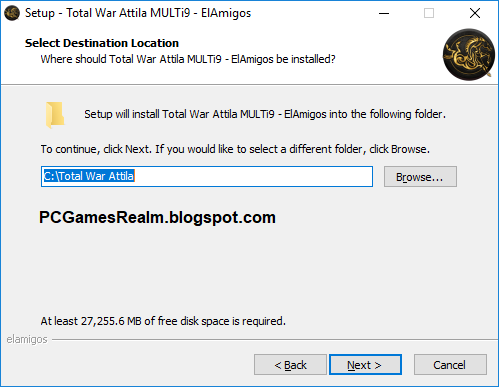The height and width of the screenshot is (387, 499).
Task: Click the elamigos label near divider
Action: (27, 339)
